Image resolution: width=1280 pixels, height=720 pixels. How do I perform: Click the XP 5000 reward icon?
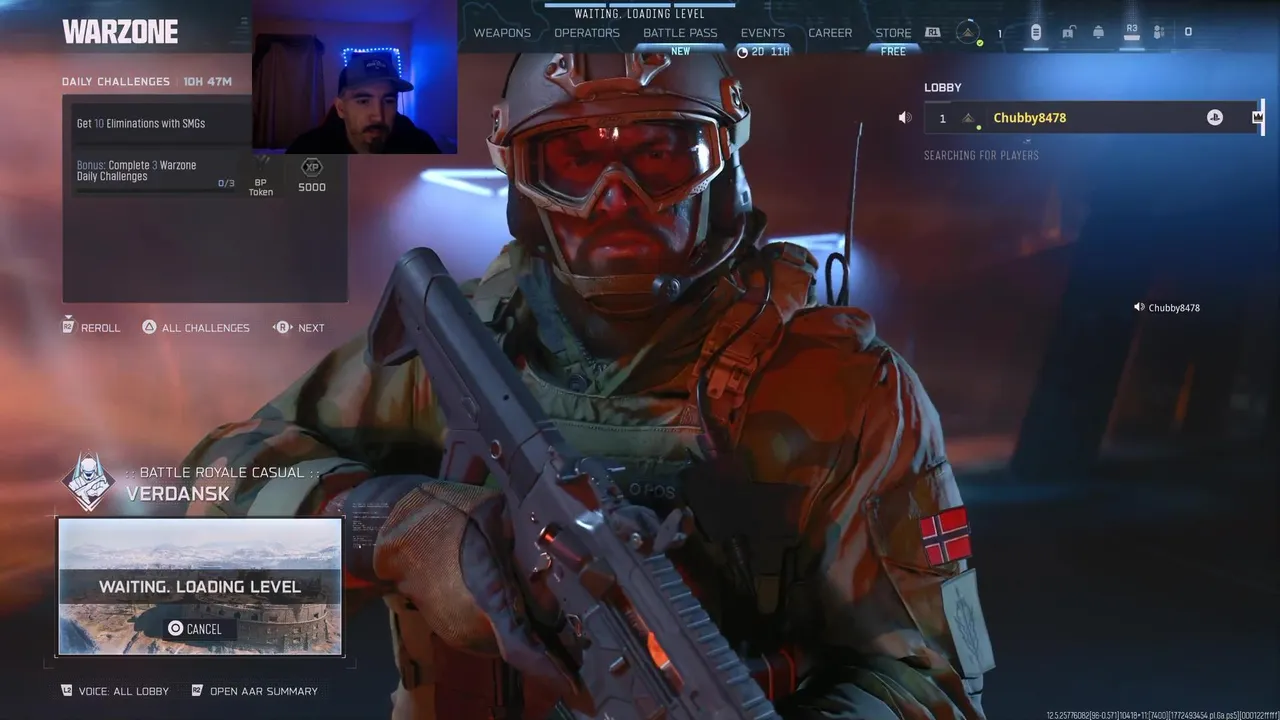pos(312,174)
